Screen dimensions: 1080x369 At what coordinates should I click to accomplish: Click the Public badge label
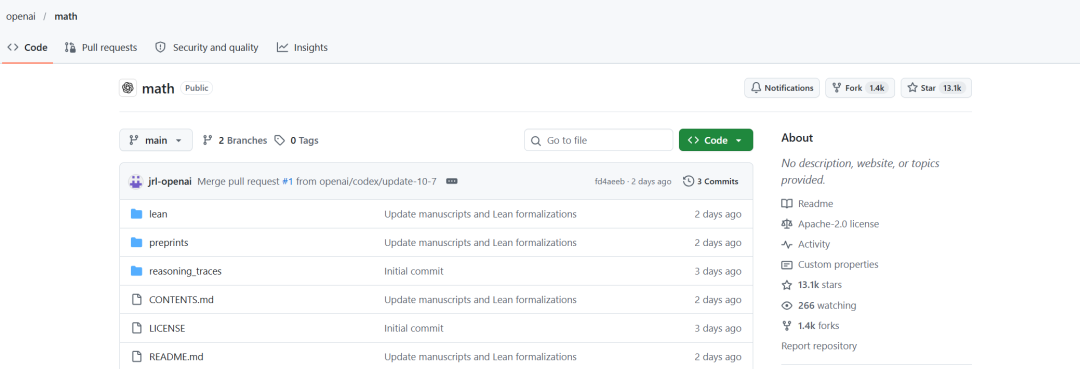click(196, 88)
